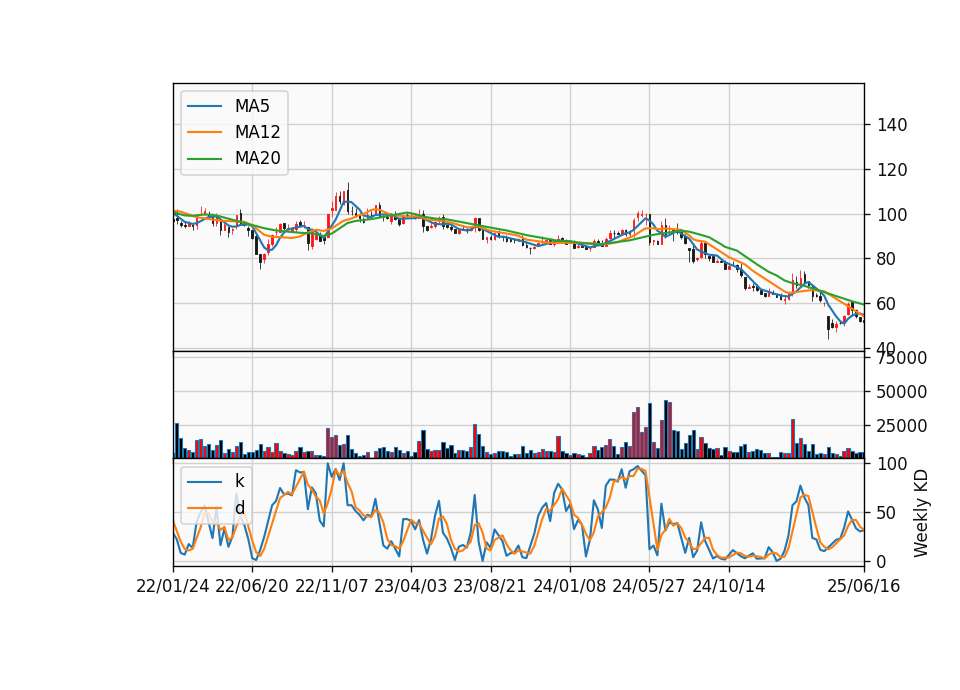Click the 80 price axis label
Image resolution: width=960 pixels, height=690 pixels.
887,259
